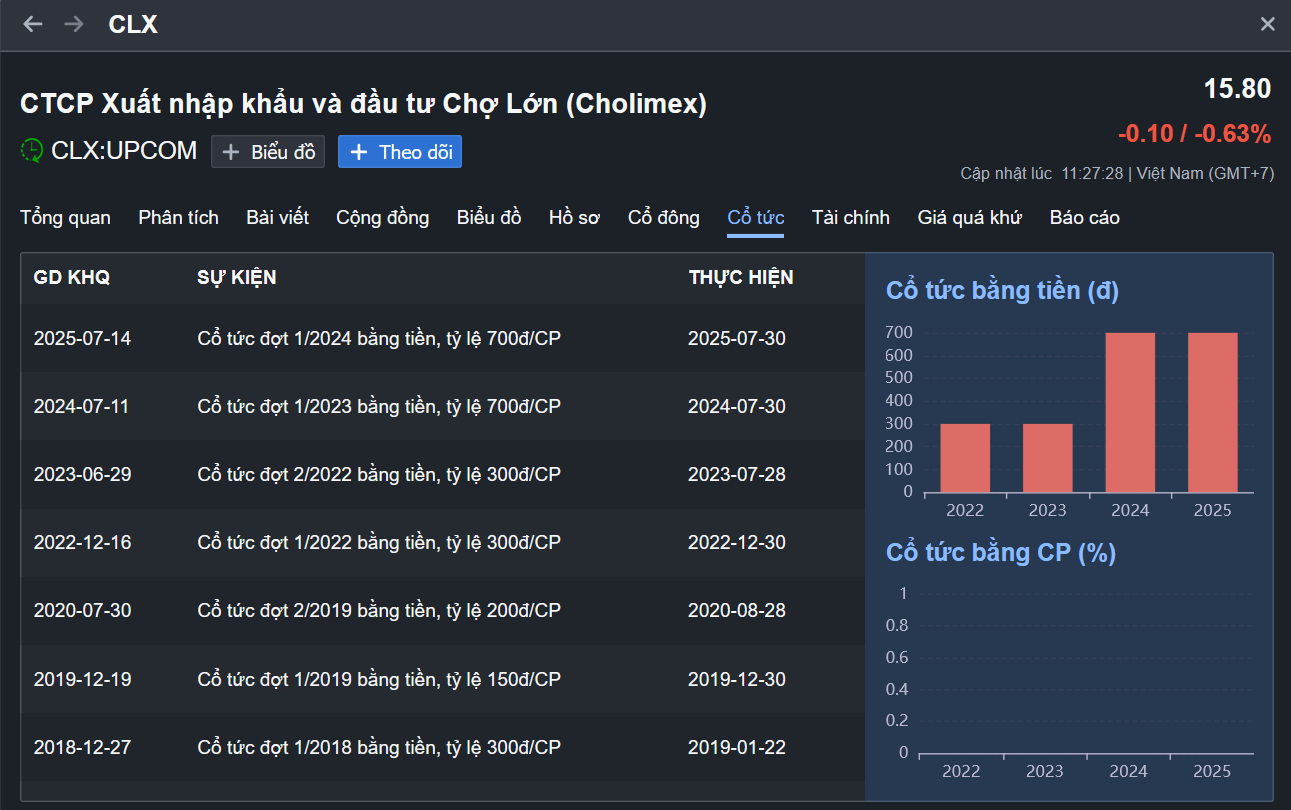Select the 2024-07-11 ex-date cell
Viewport: 1291px width, 810px height.
click(82, 407)
